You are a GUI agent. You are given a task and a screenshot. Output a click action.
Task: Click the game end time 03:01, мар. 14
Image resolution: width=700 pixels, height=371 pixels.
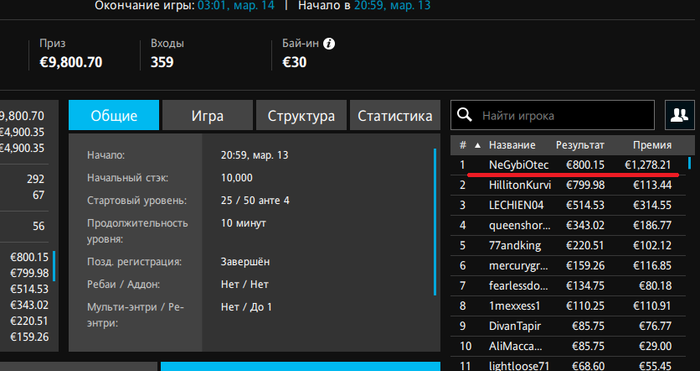[x=236, y=6]
